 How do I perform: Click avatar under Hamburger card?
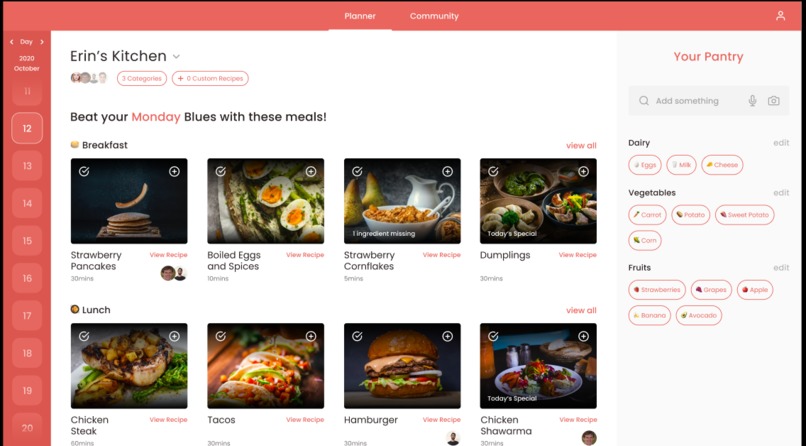[x=453, y=438]
